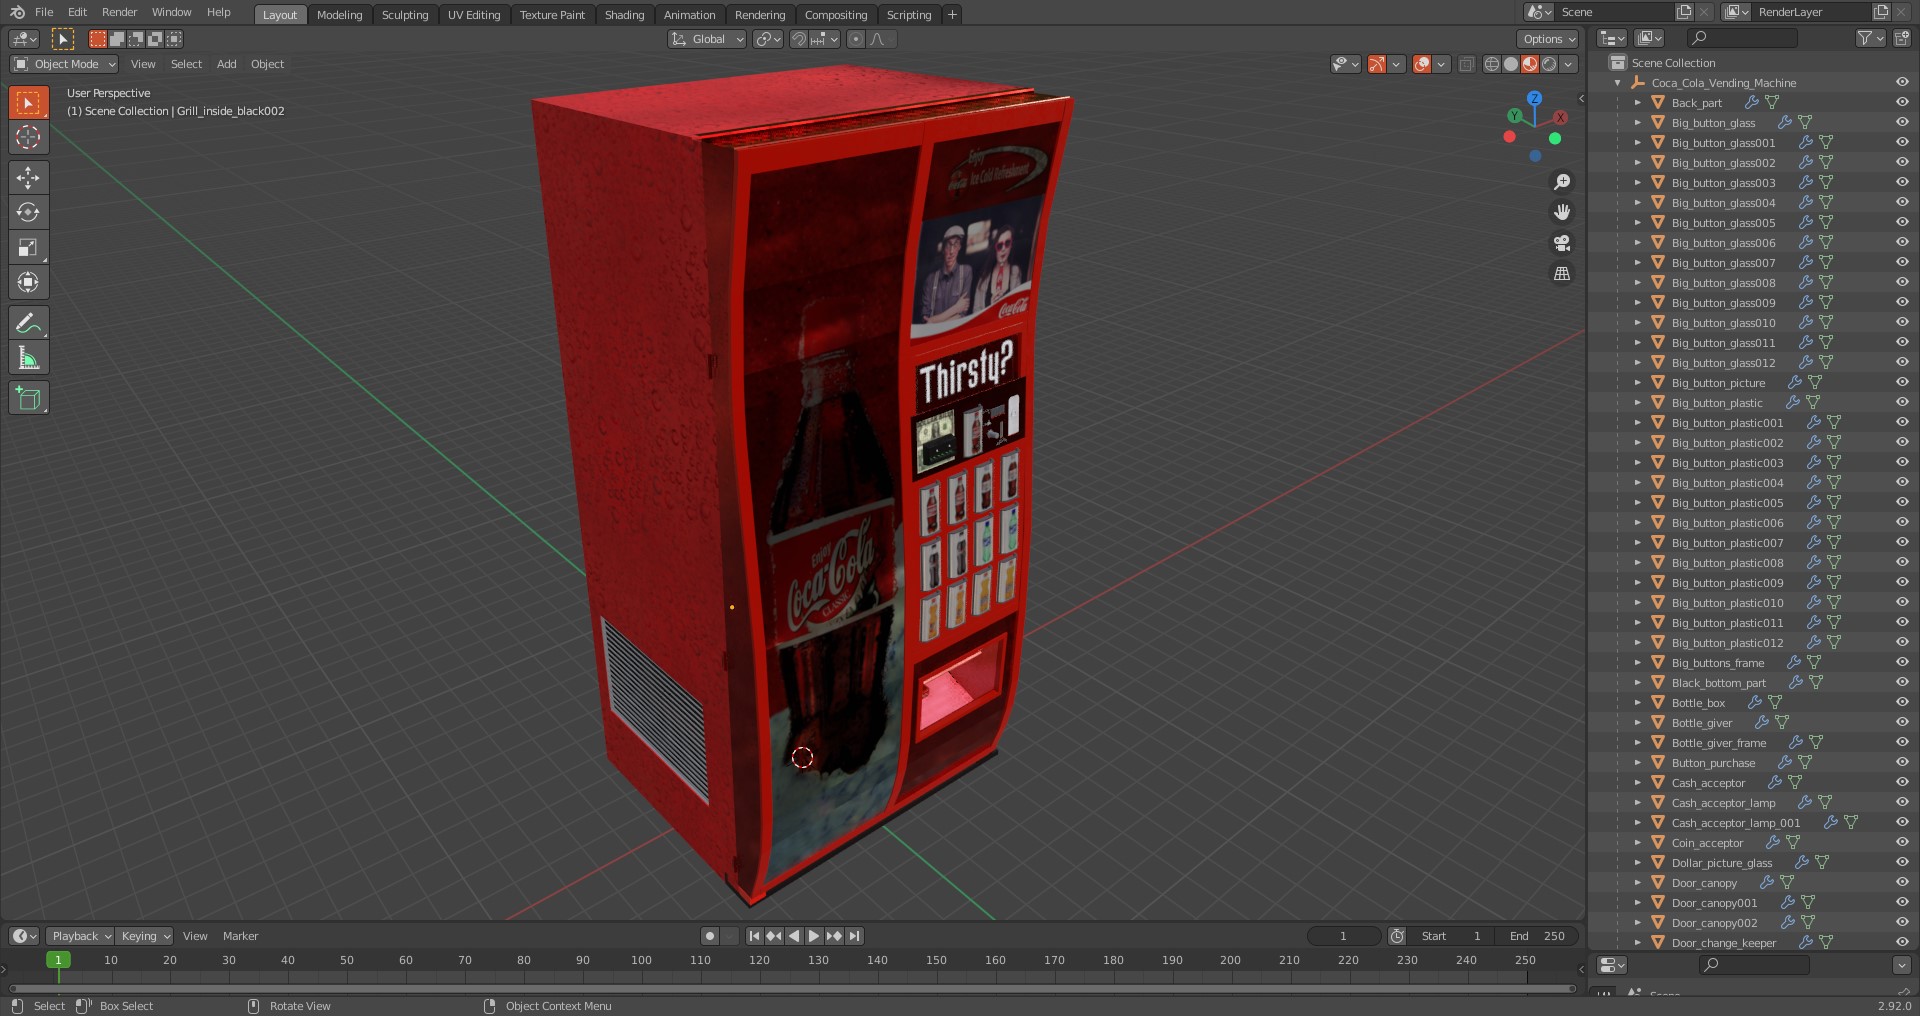The width and height of the screenshot is (1920, 1016).
Task: Activate the Transform tool
Action: (x=28, y=283)
